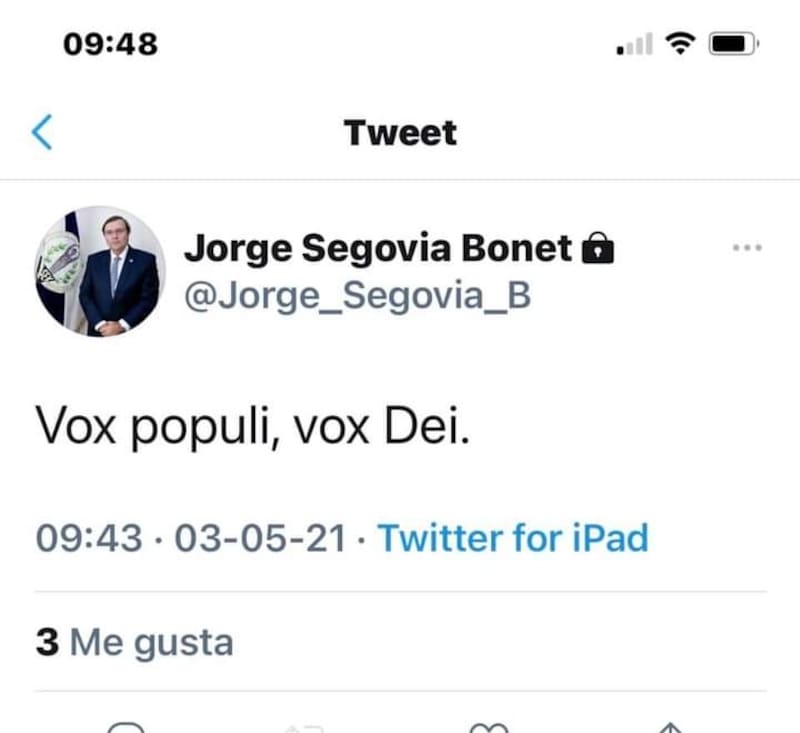Tap the Tweet header title
The height and width of the screenshot is (733, 800).
click(x=400, y=132)
